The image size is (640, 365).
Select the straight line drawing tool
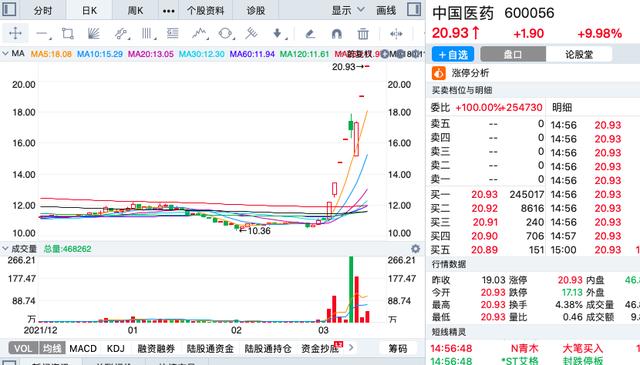click(43, 33)
